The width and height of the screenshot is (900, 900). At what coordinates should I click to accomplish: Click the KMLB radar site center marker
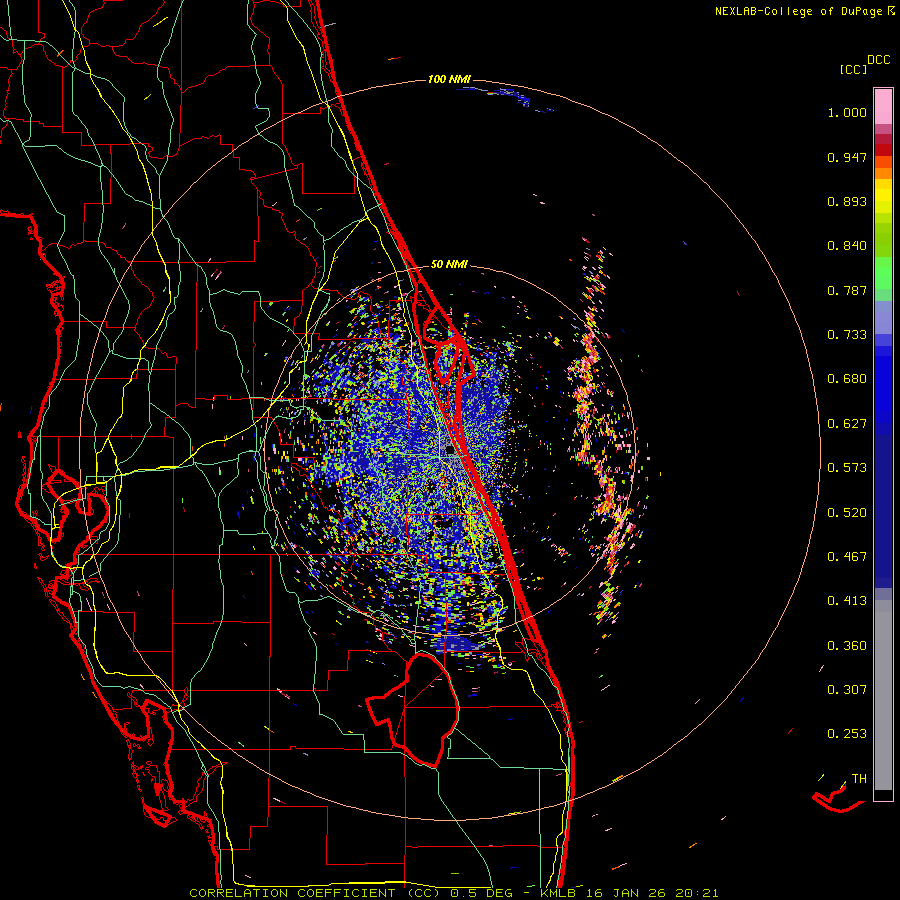[451, 452]
